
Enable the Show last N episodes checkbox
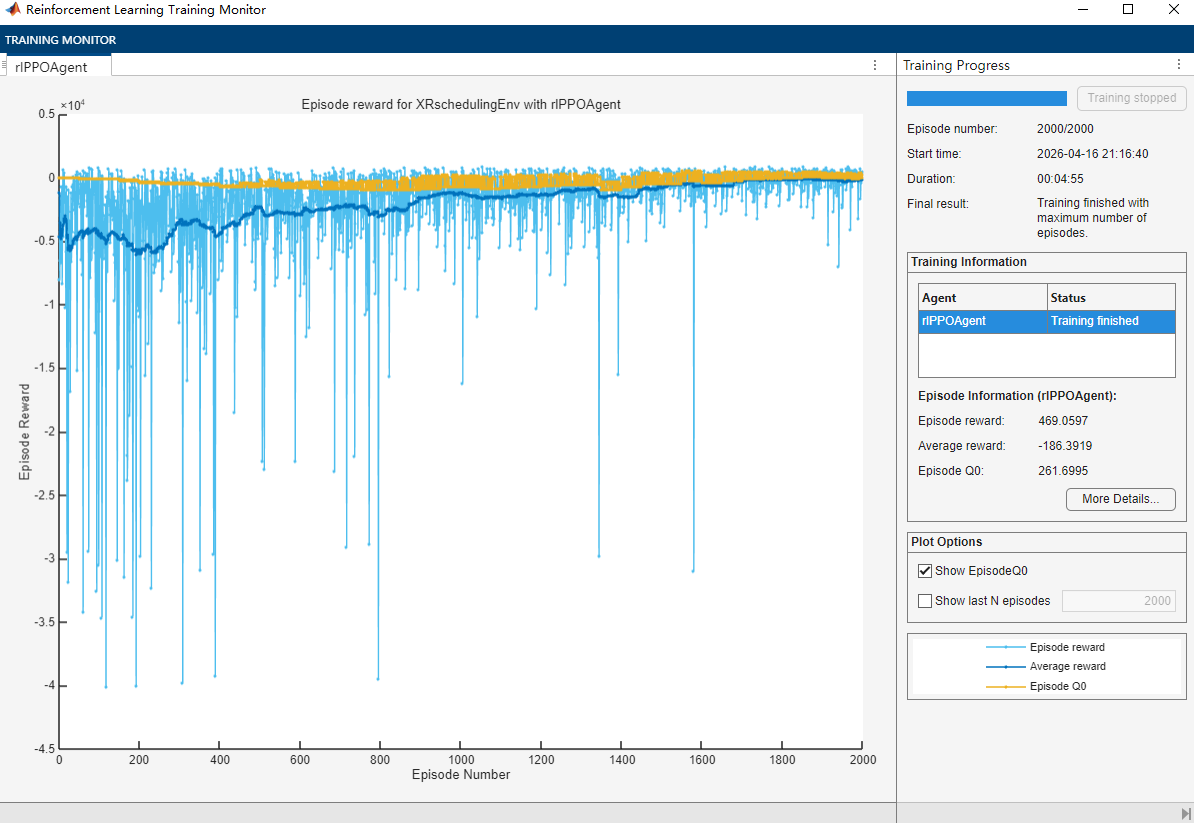click(x=925, y=601)
